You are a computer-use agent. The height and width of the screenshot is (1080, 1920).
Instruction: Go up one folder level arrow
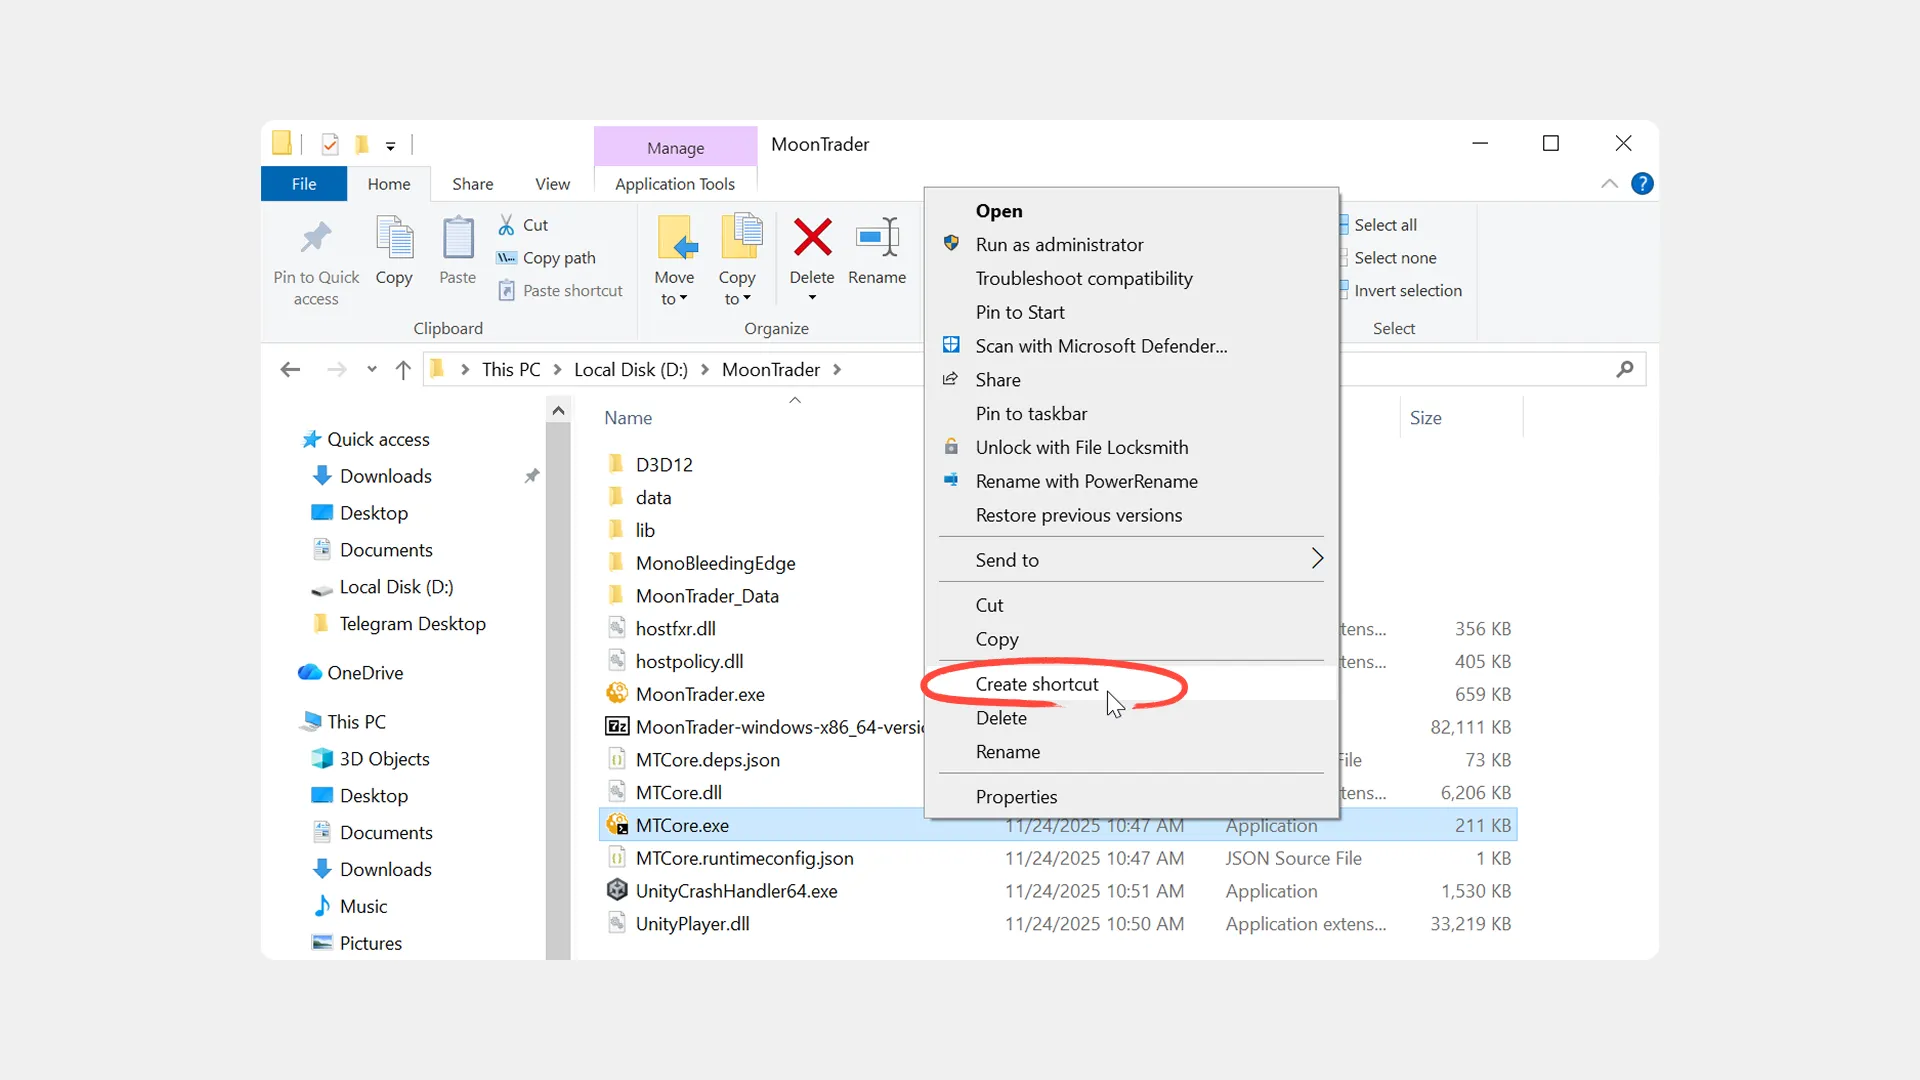click(x=403, y=370)
